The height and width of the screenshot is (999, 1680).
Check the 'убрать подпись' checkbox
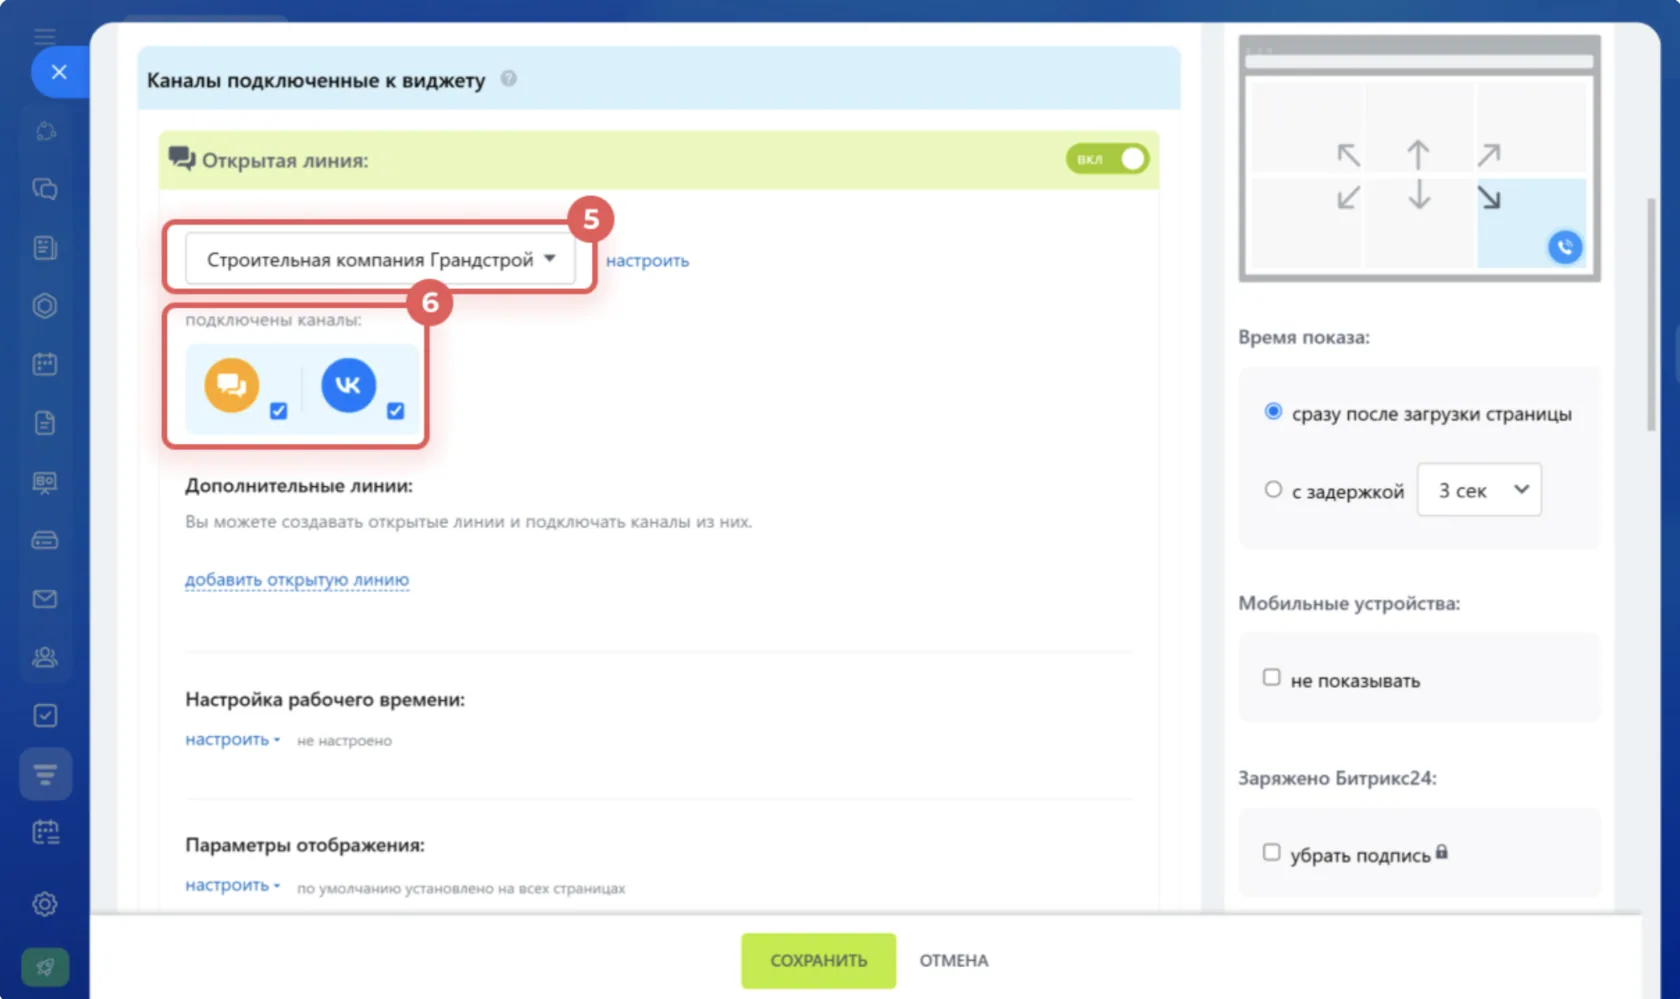coord(1271,852)
